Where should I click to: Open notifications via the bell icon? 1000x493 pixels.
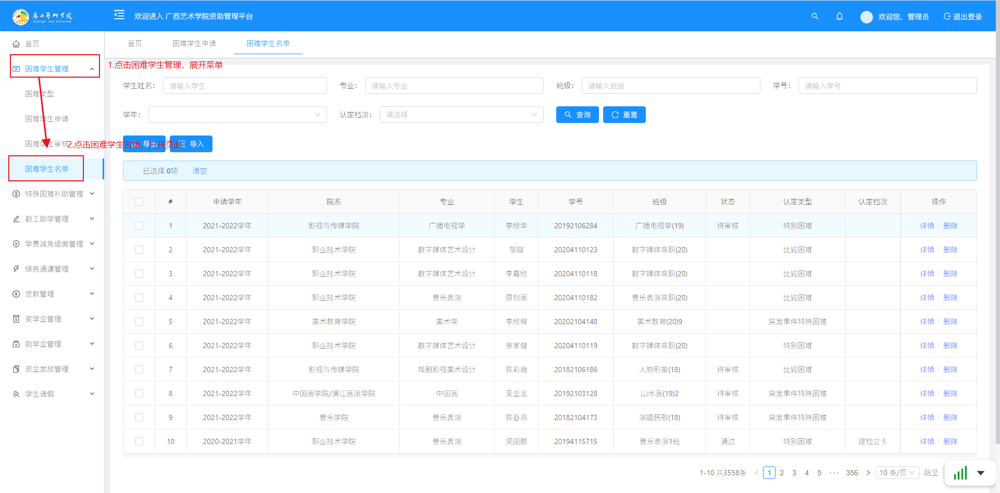[839, 16]
